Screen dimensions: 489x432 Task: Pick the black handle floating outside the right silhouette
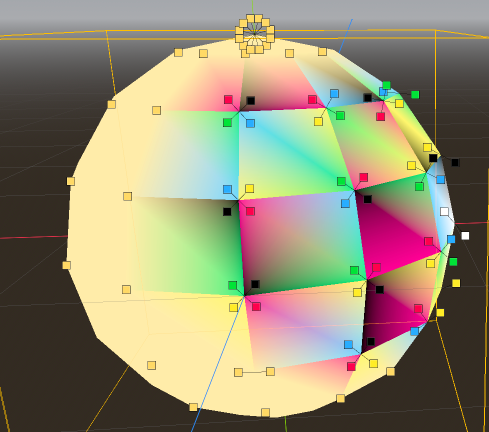coord(455,162)
